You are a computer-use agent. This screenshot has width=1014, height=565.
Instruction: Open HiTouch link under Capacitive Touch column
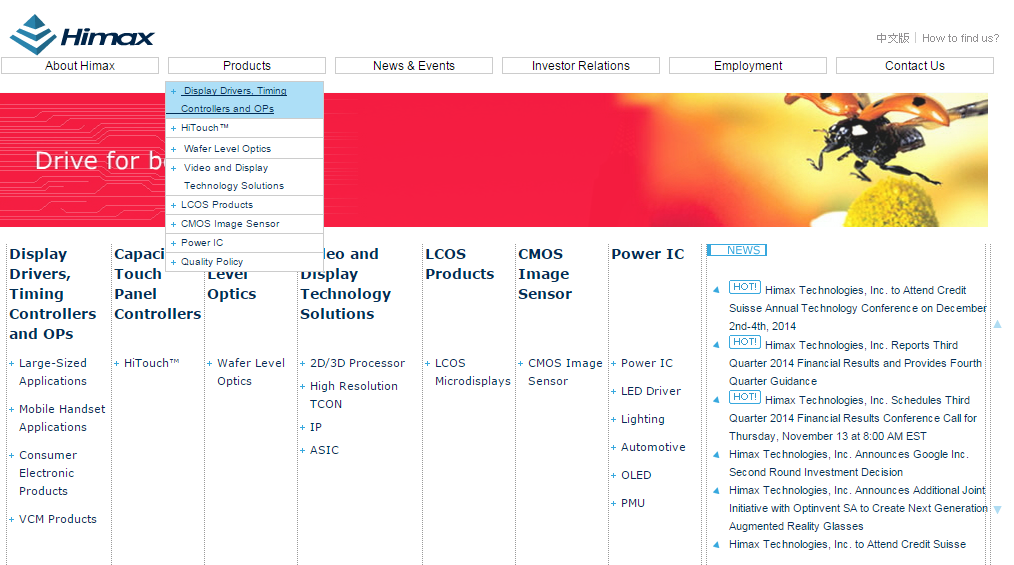click(151, 363)
